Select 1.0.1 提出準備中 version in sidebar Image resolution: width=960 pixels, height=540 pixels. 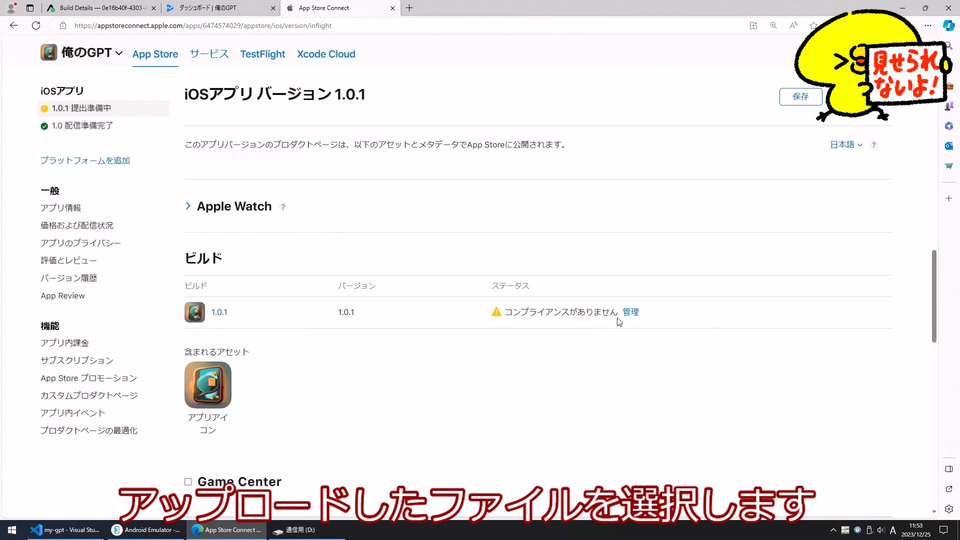(103, 108)
